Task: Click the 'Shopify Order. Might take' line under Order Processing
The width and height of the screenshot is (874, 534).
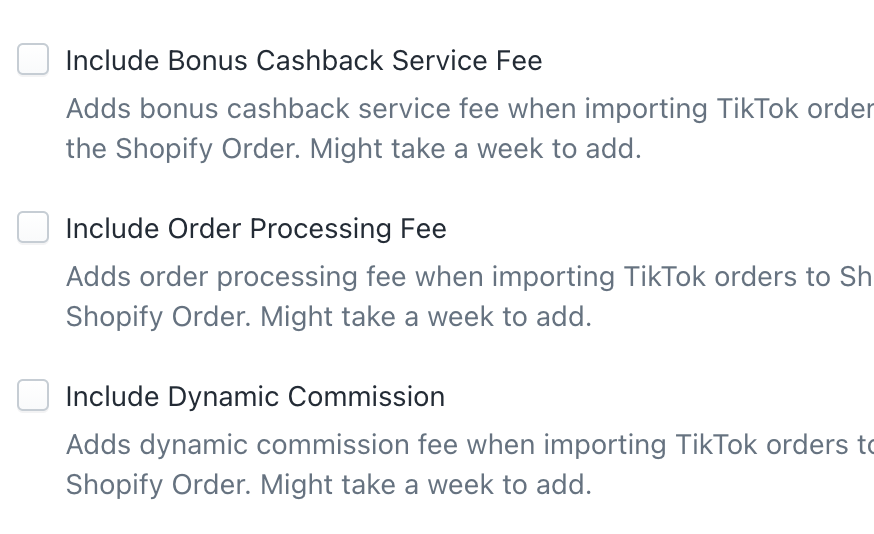Action: (329, 317)
